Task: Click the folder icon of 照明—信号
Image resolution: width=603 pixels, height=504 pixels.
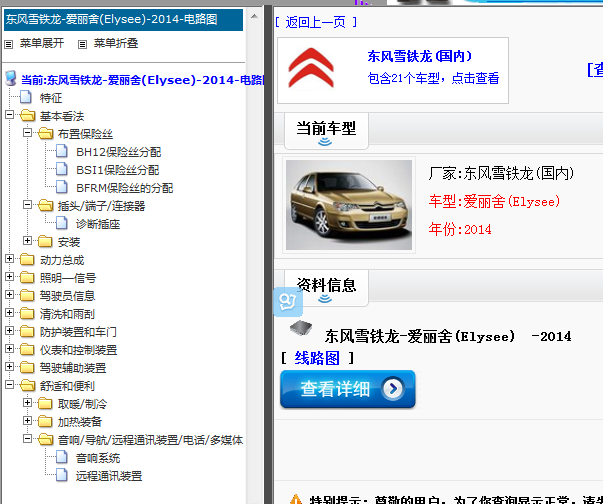Action: point(27,277)
